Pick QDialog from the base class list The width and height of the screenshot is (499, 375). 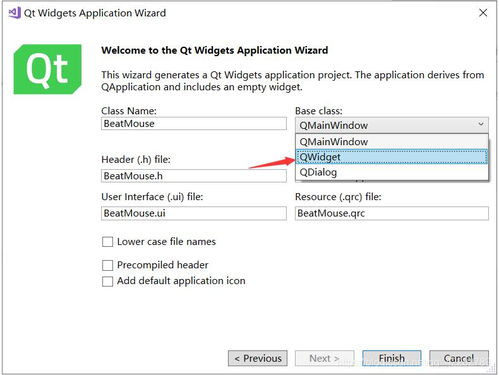[x=392, y=172]
